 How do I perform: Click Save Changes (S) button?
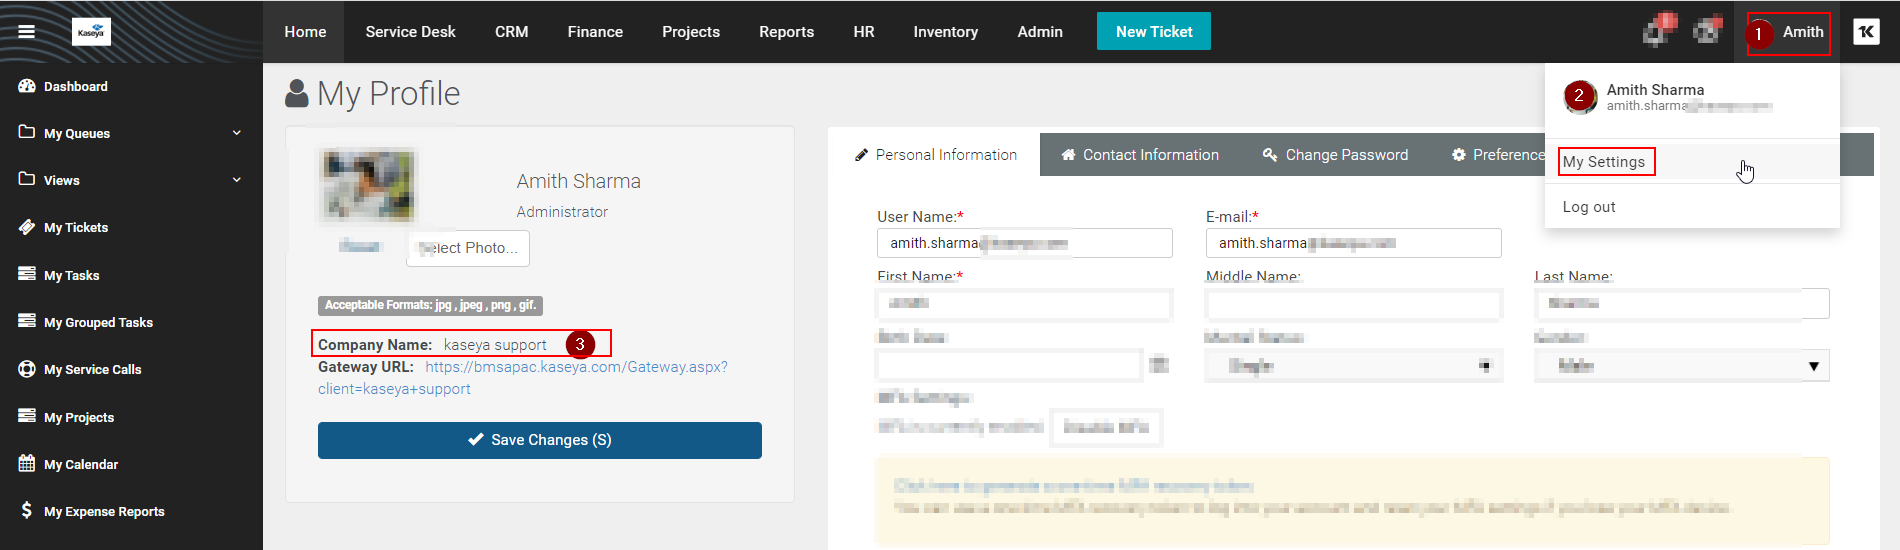pos(540,440)
